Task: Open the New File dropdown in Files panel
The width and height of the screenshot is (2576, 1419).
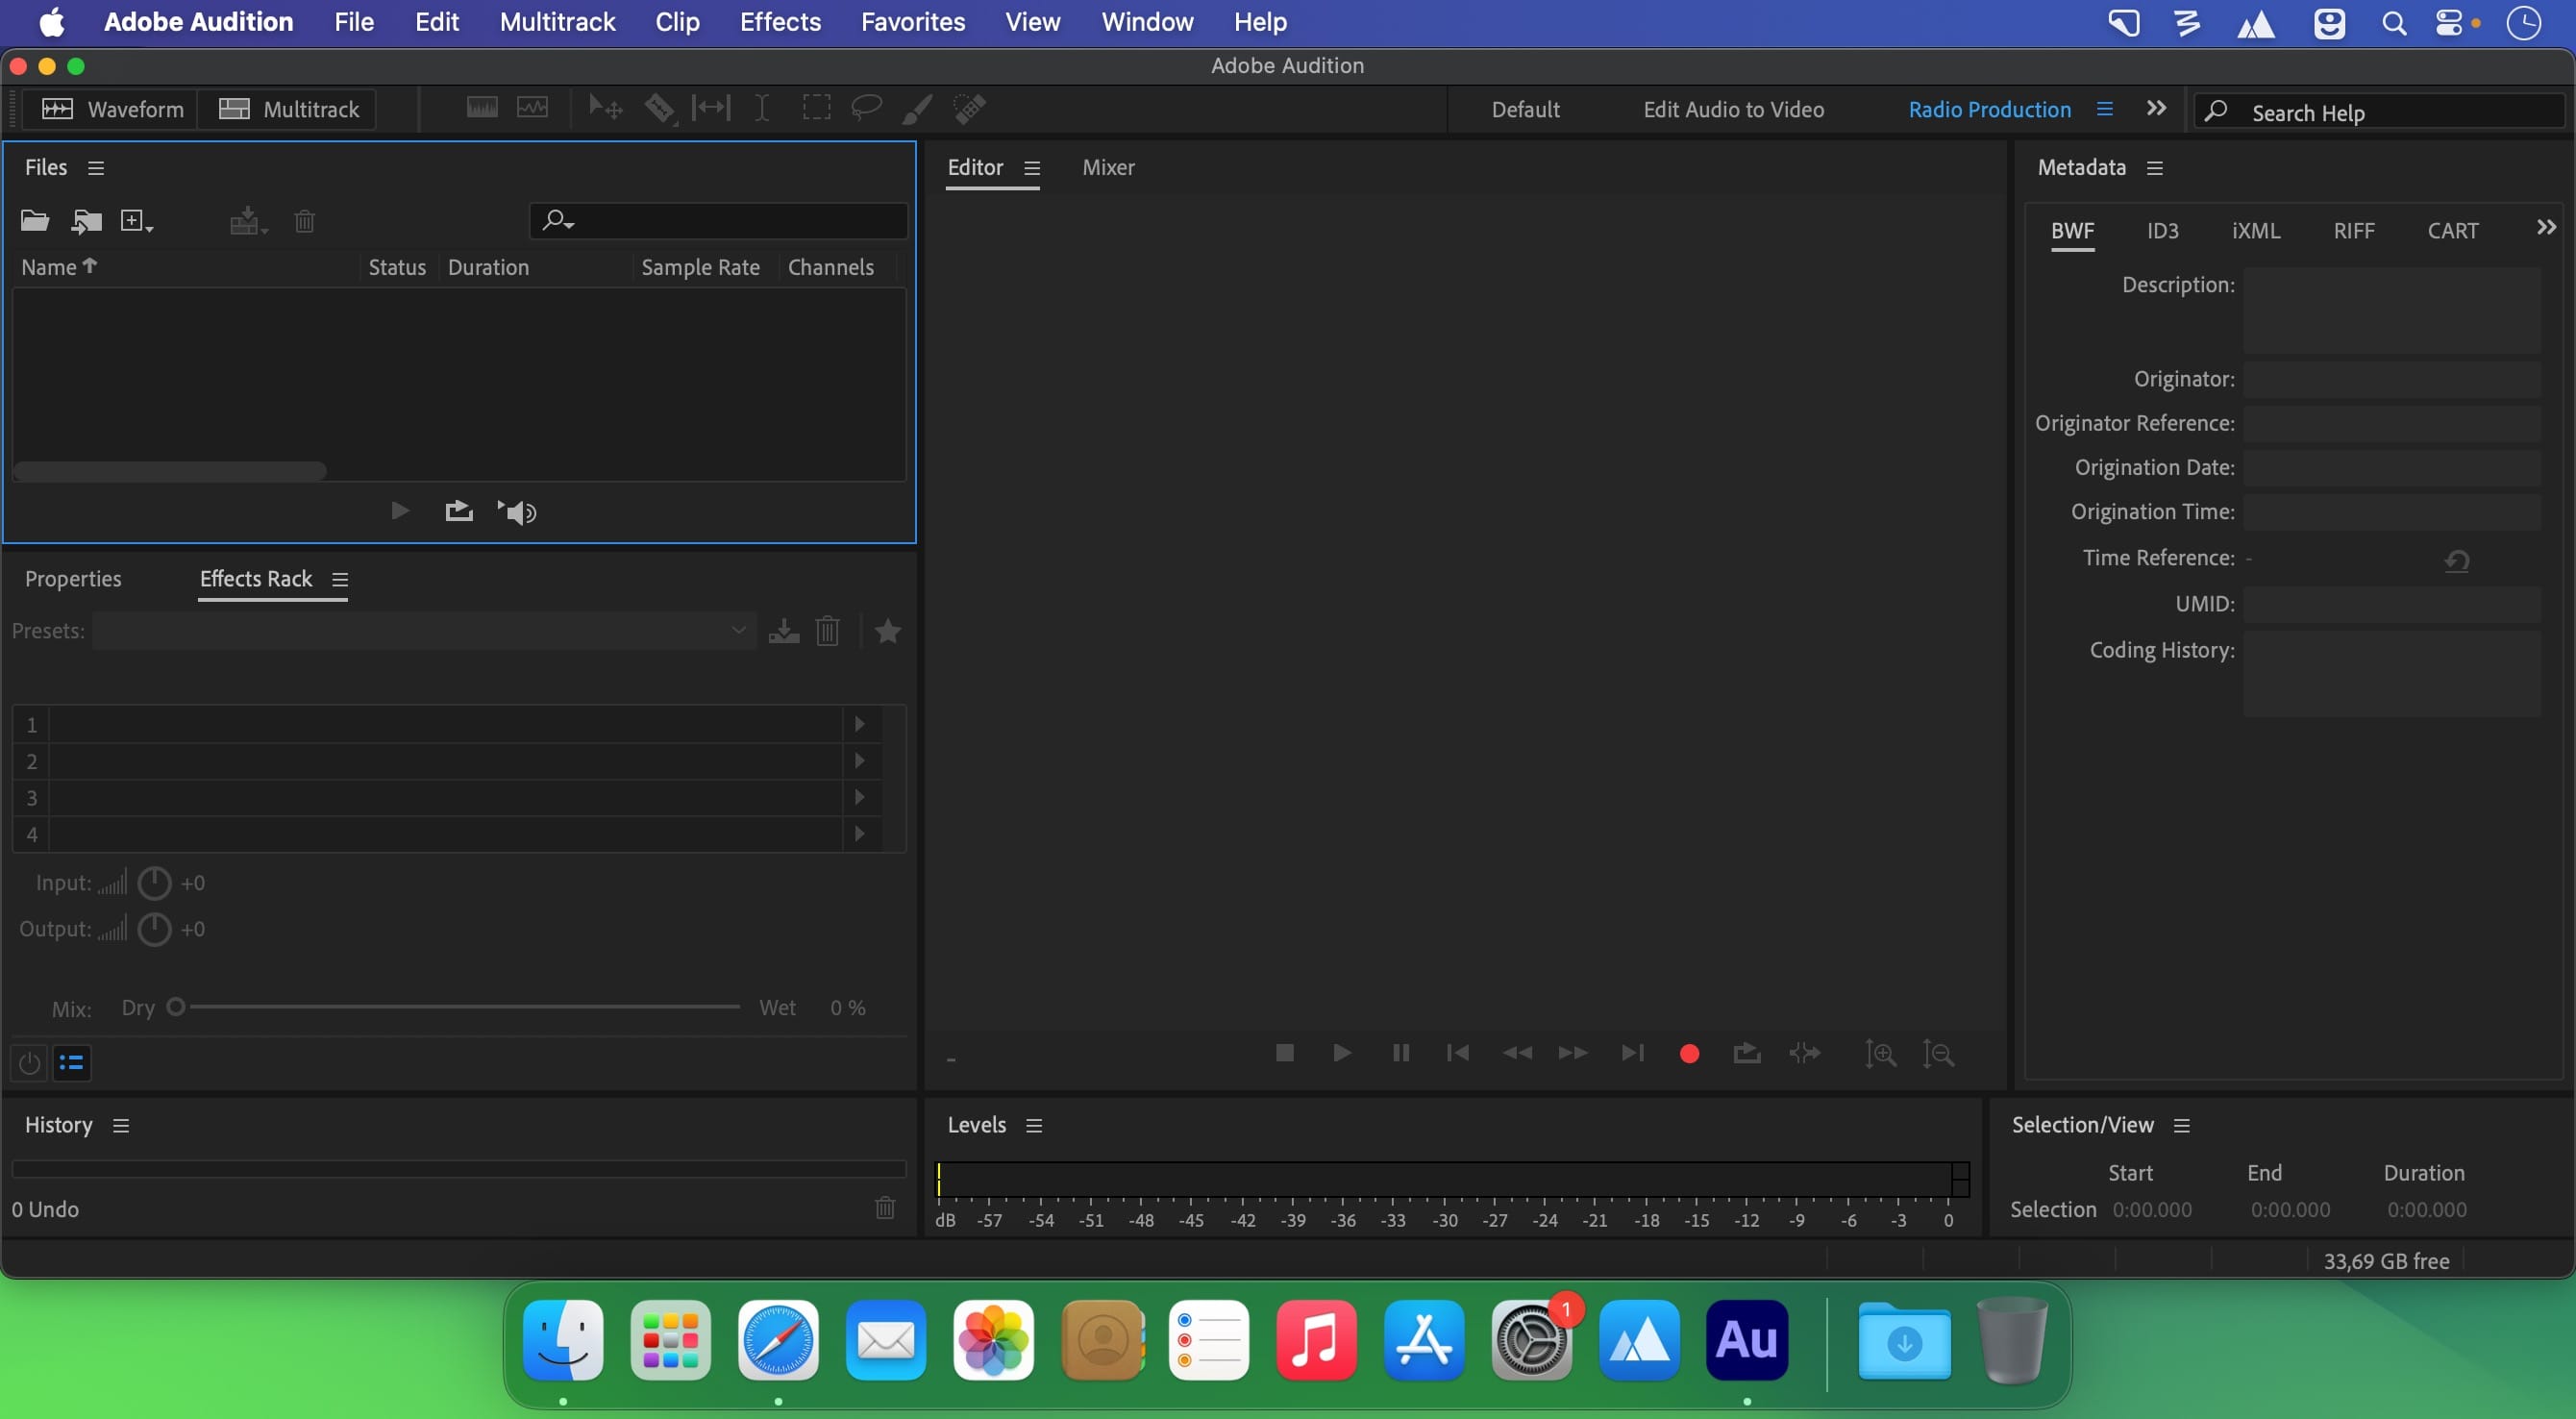Action: pyautogui.click(x=136, y=221)
